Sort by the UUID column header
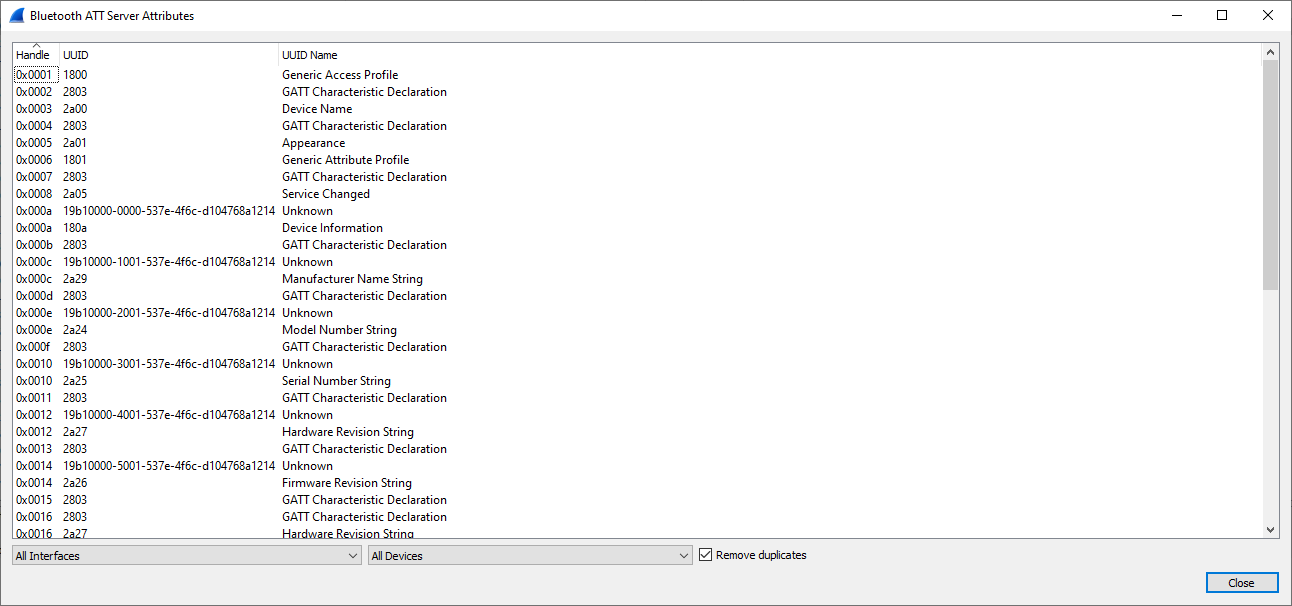This screenshot has width=1292, height=606. 168,55
